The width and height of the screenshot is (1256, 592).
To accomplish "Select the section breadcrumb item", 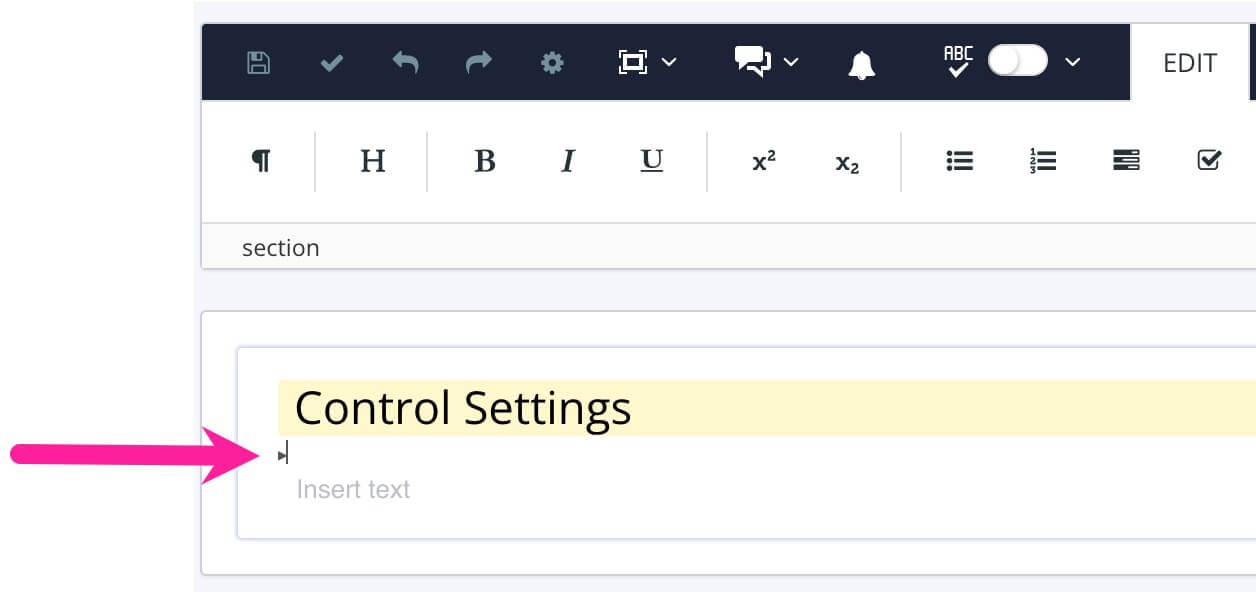I will 281,247.
